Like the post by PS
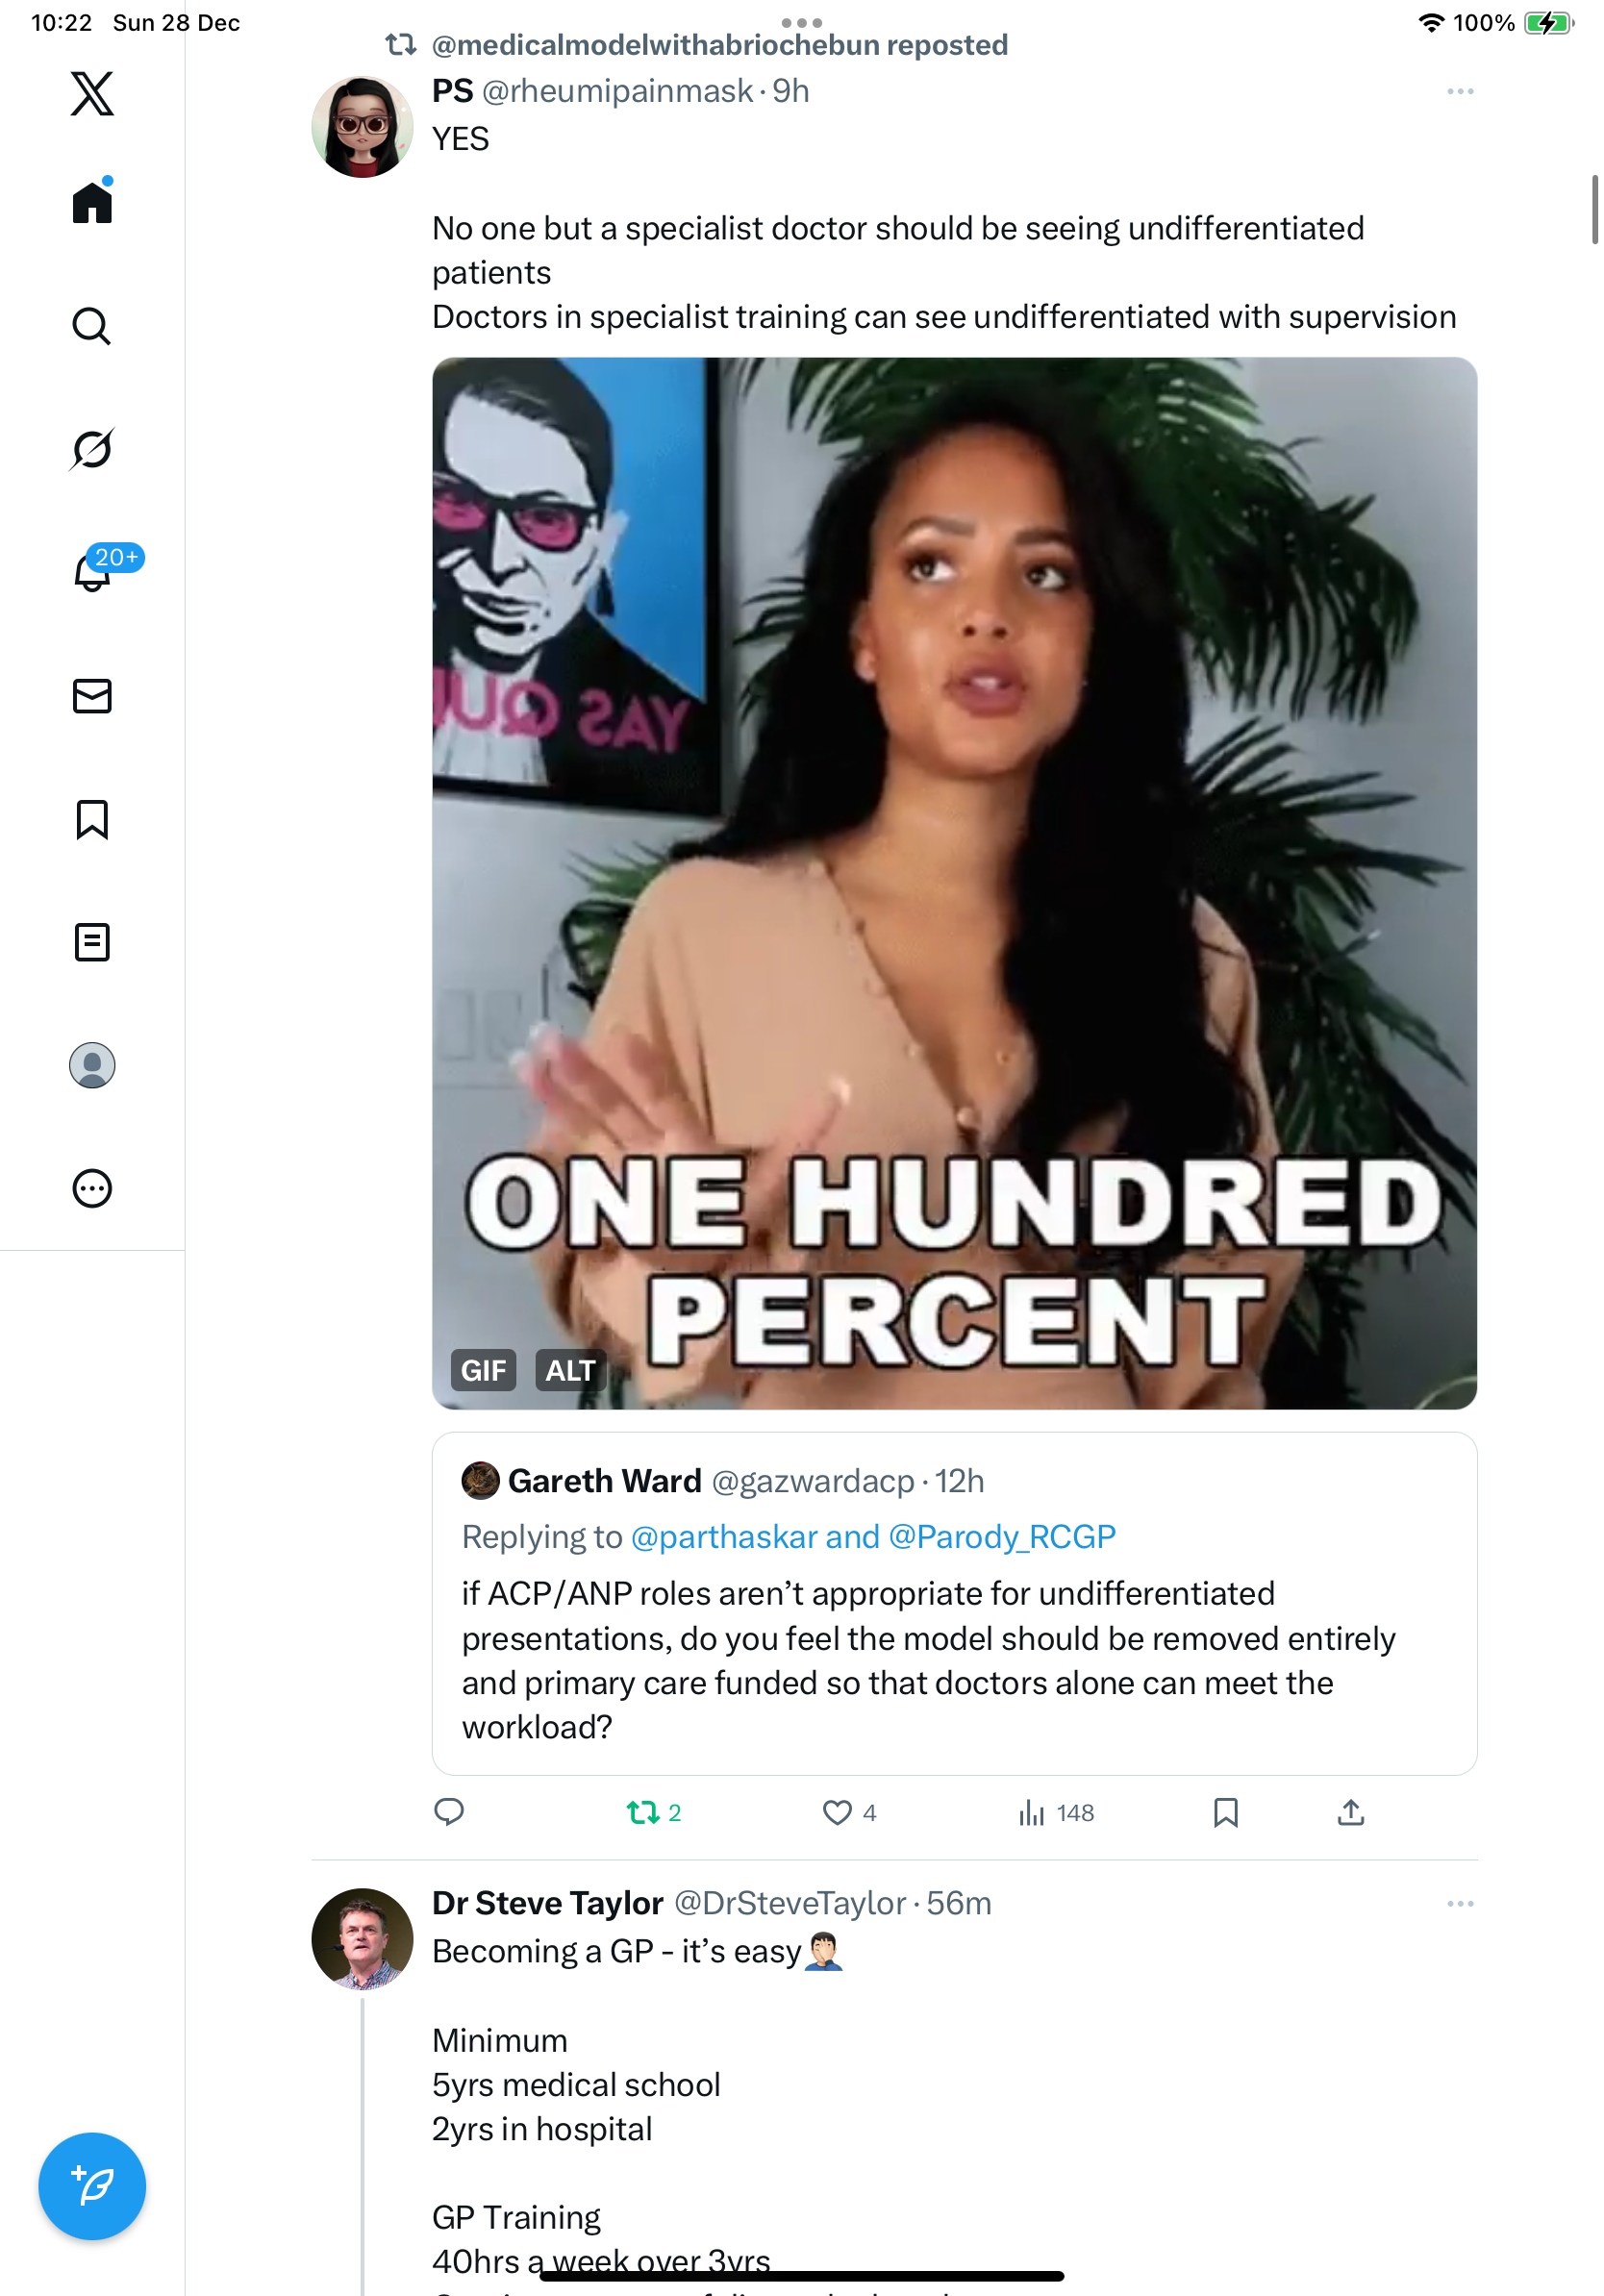 [x=837, y=1812]
